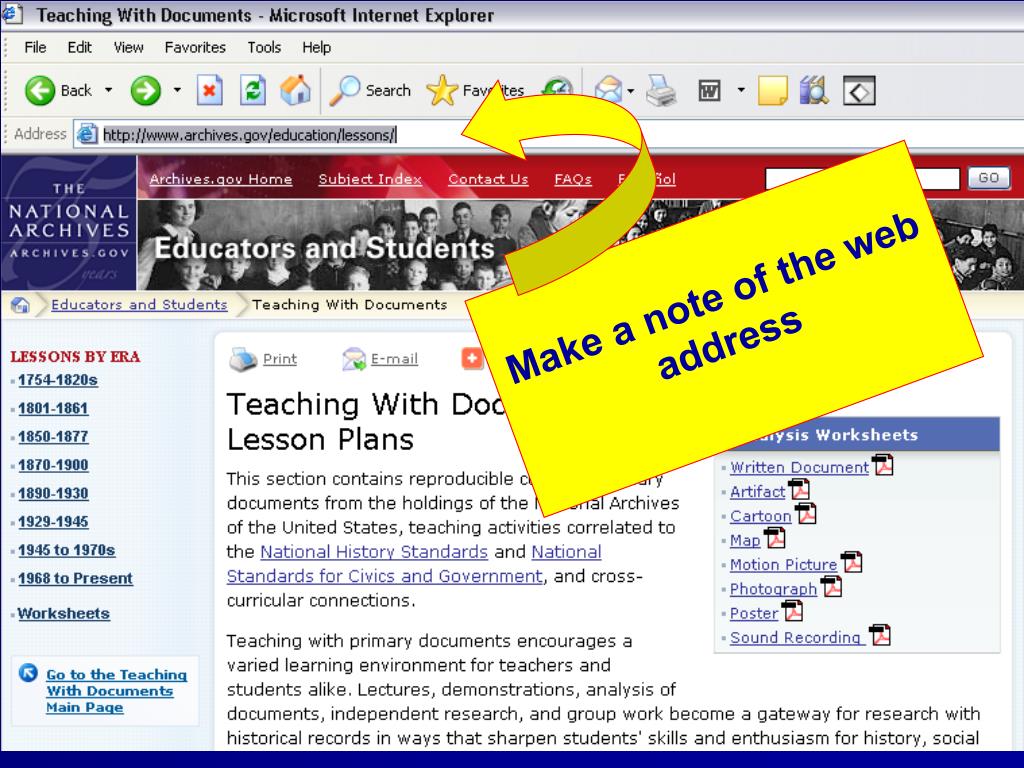Open National Standards for Civics and Government link

tap(414, 564)
